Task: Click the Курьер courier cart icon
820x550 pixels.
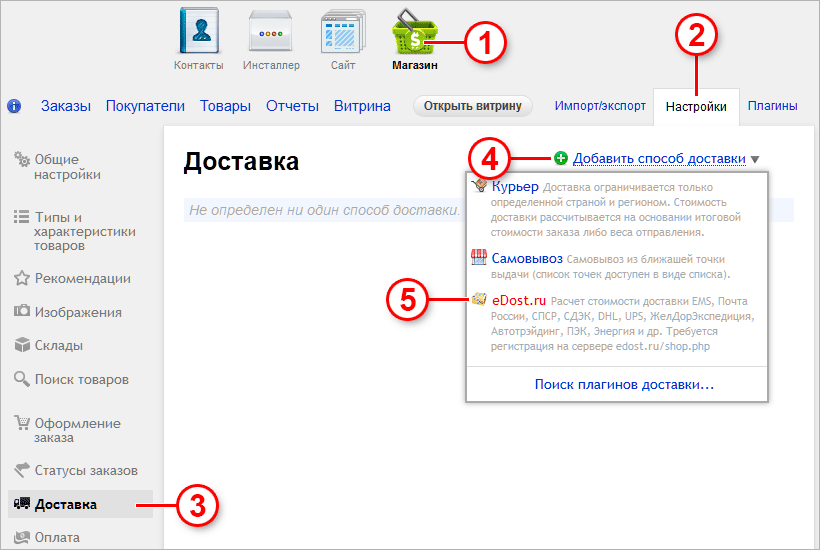Action: 479,186
